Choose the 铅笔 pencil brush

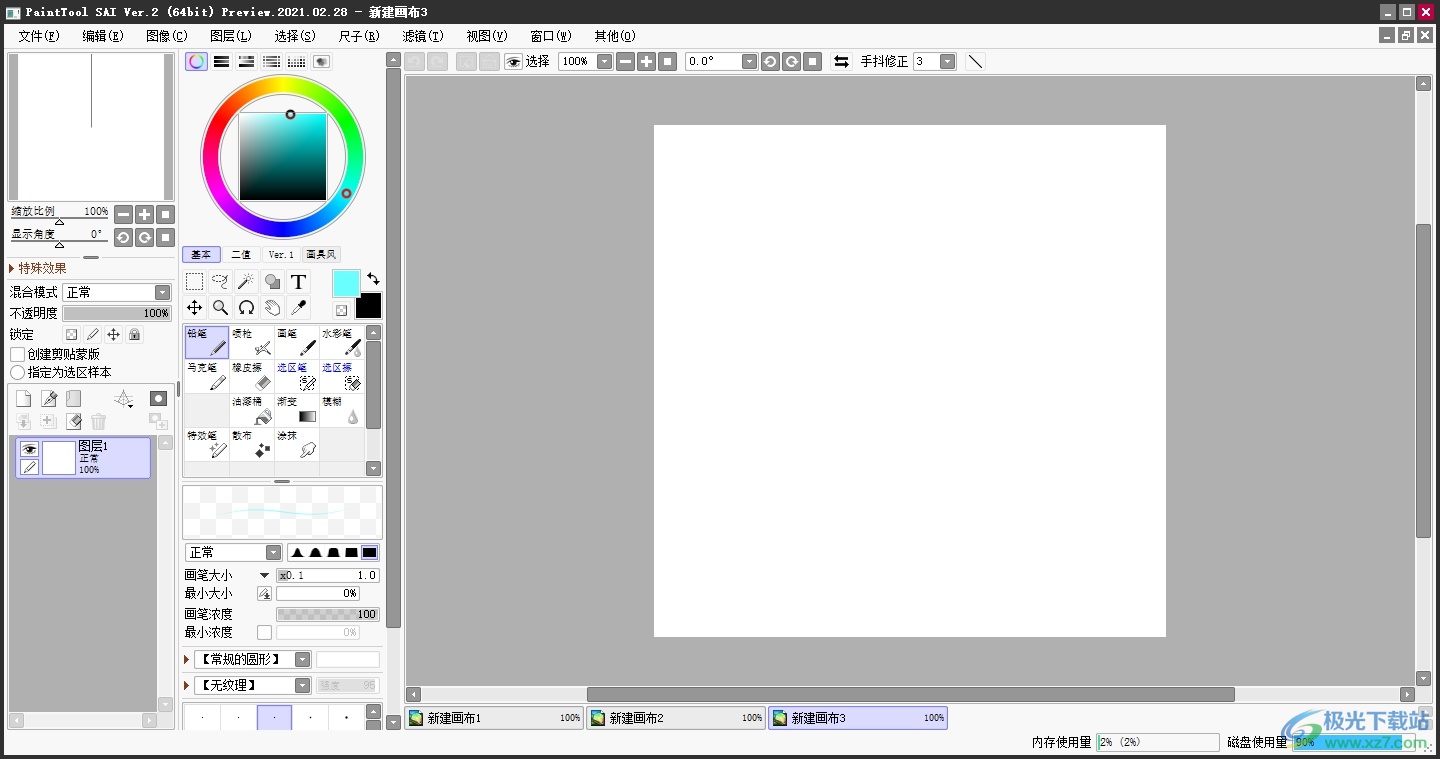pos(207,342)
